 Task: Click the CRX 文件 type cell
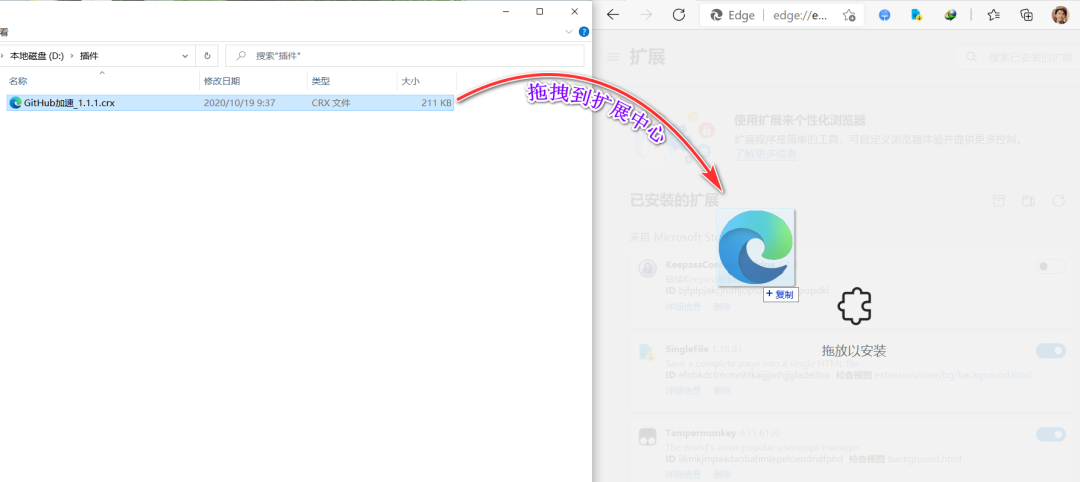coord(331,103)
